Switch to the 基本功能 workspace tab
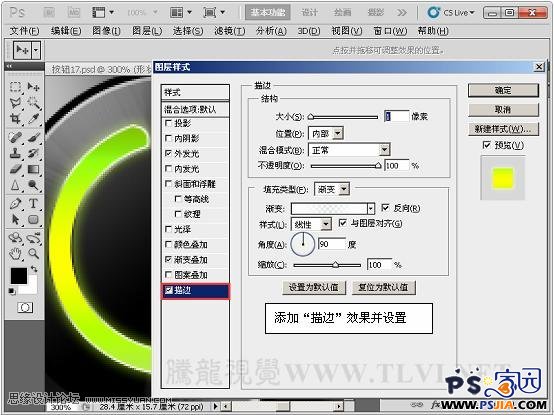554x415 pixels. click(x=268, y=13)
